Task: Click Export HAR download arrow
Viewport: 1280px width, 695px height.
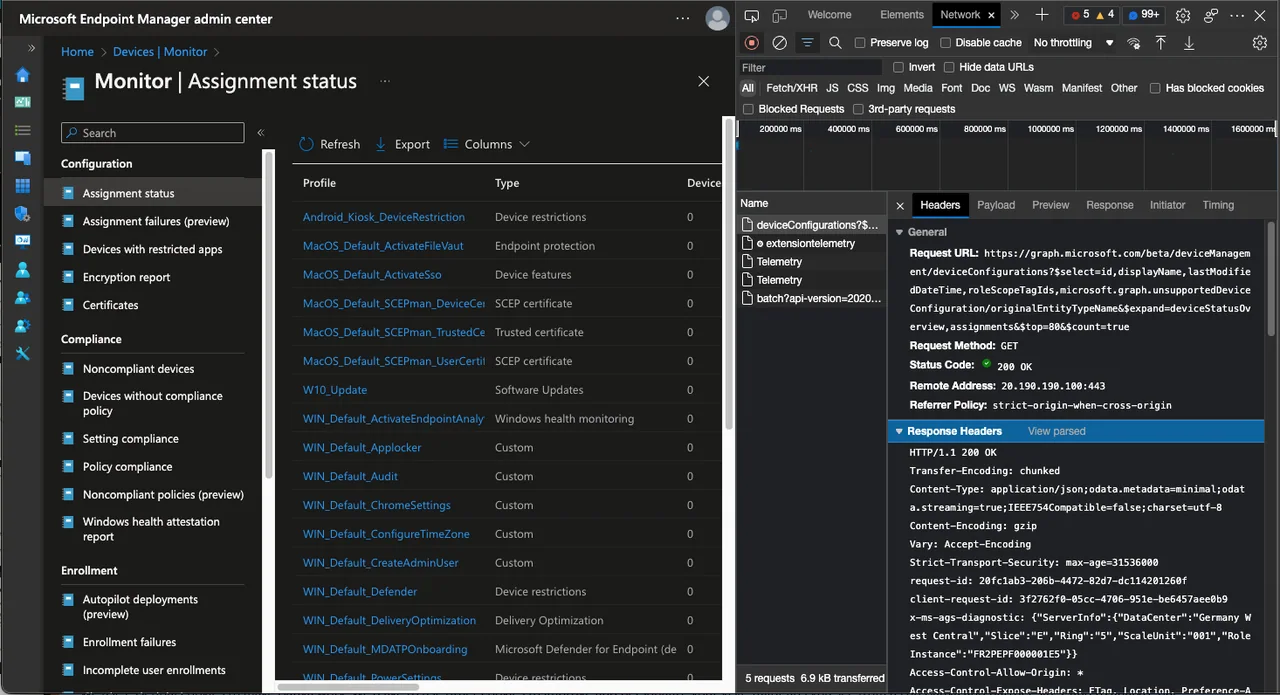Action: 1189,43
